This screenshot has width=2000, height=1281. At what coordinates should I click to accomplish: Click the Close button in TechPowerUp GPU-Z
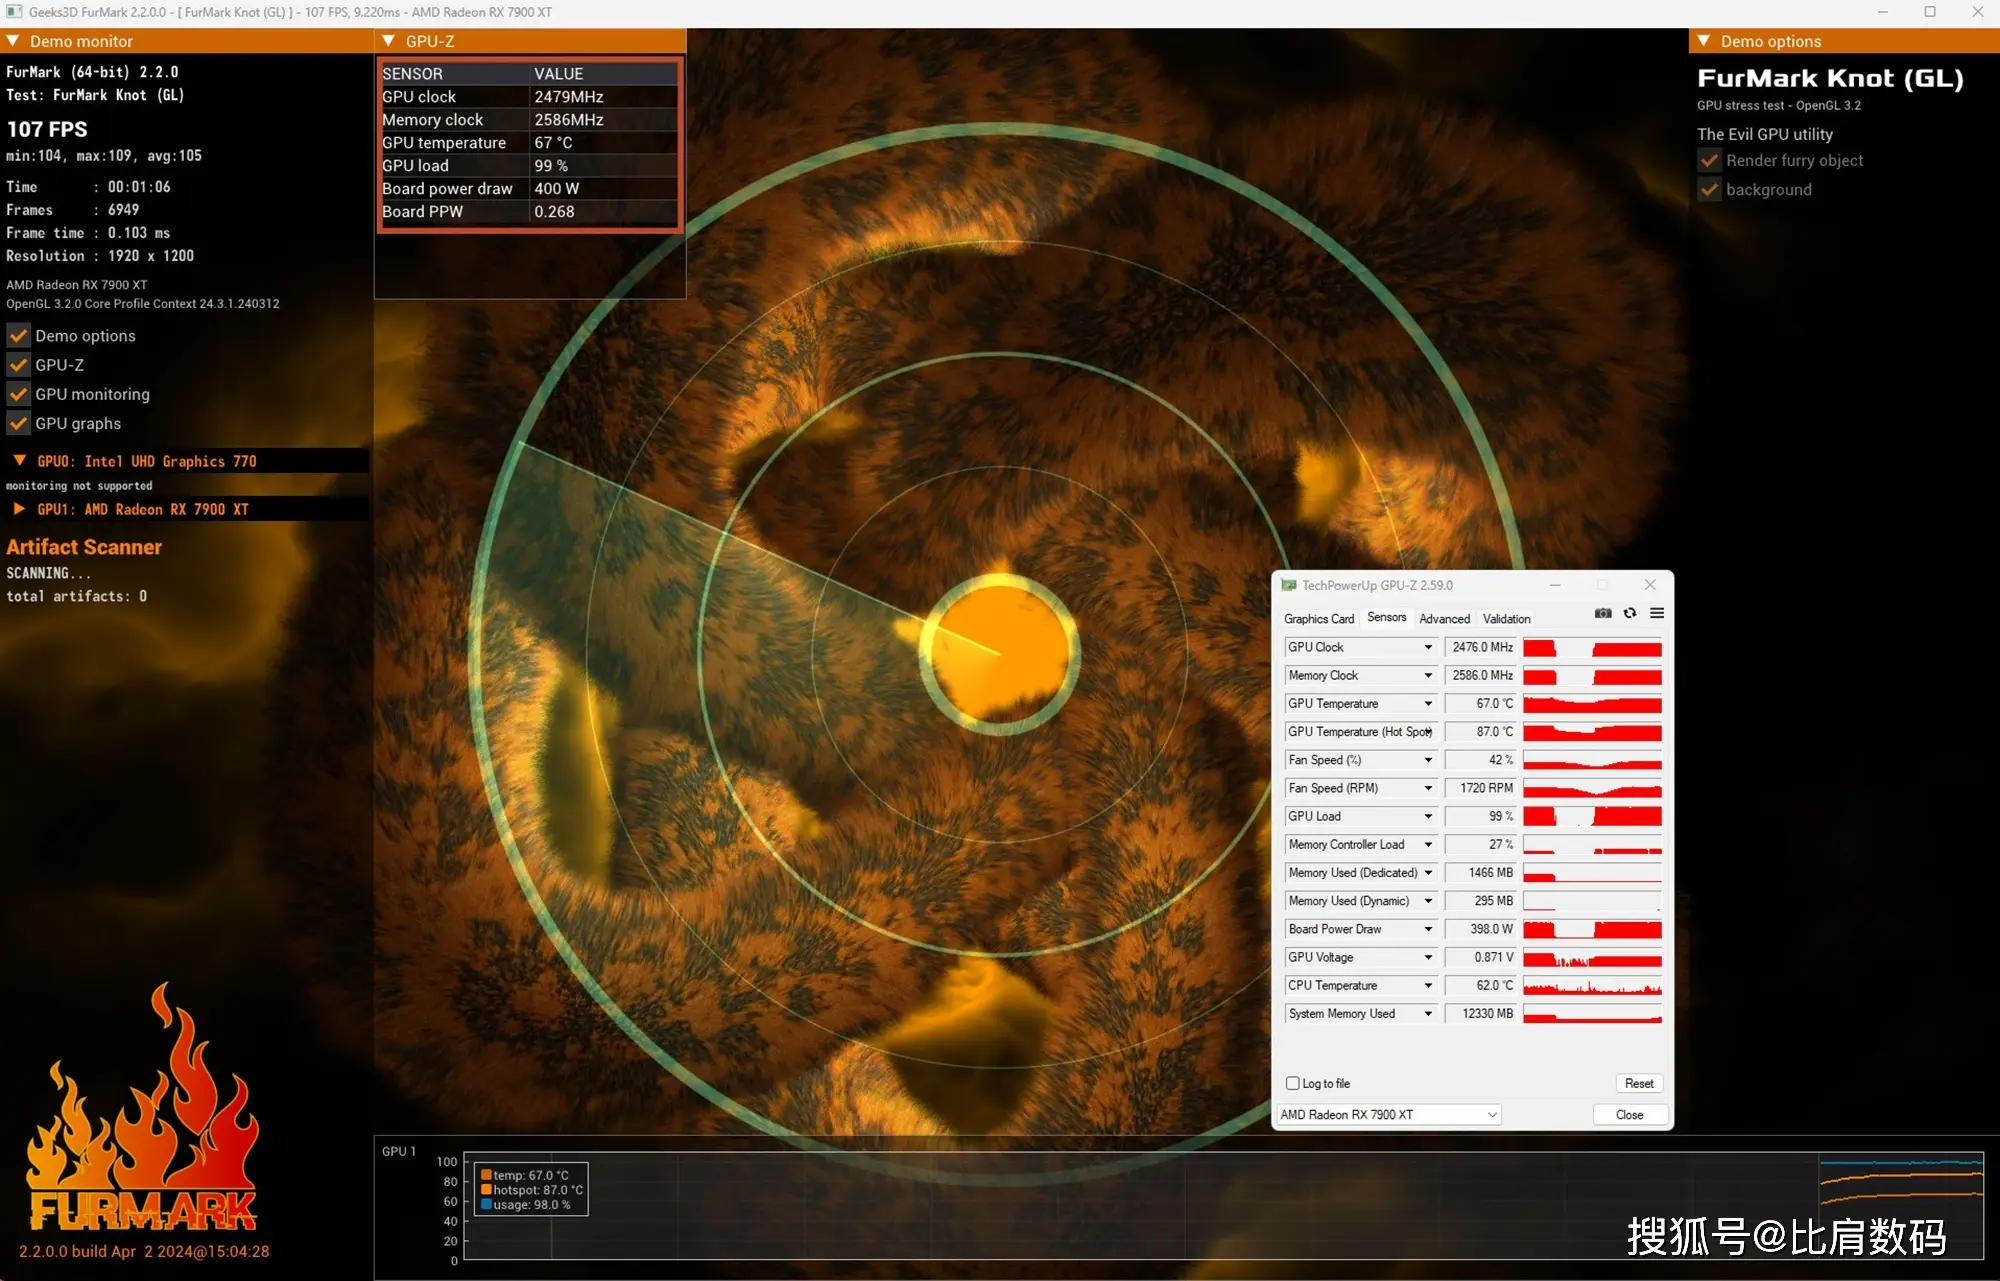1630,1113
